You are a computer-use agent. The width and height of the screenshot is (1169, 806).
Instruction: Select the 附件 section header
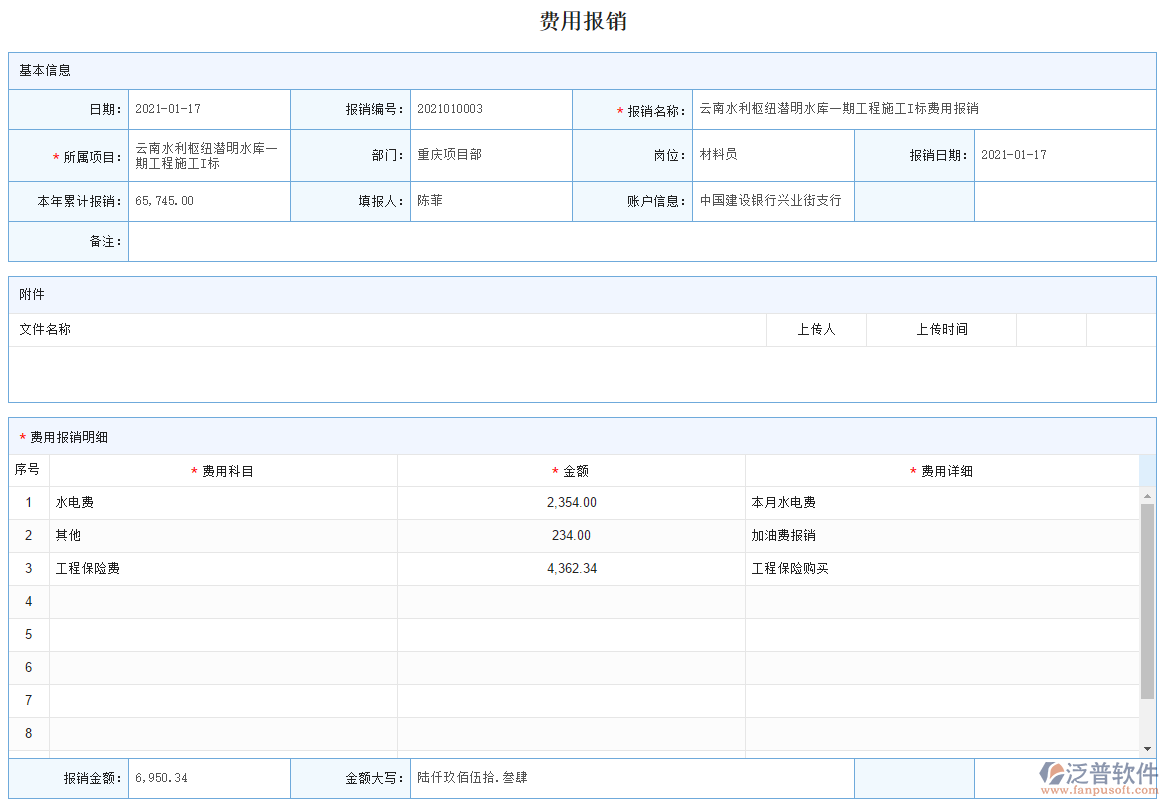(28, 294)
